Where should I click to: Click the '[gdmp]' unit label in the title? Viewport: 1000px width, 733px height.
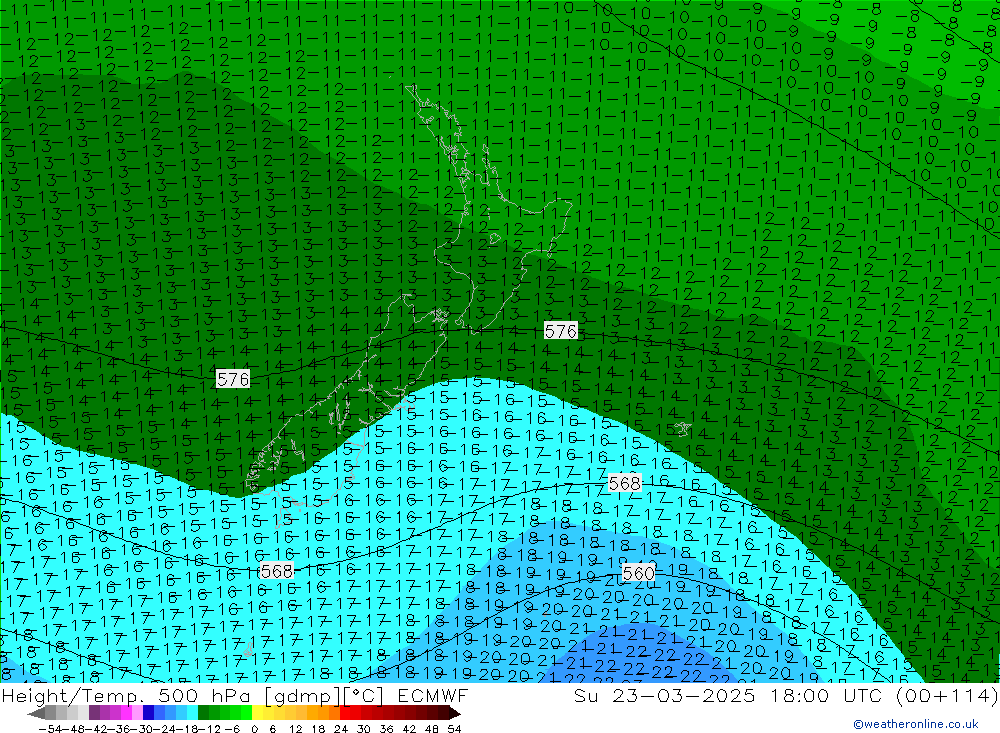tap(303, 696)
